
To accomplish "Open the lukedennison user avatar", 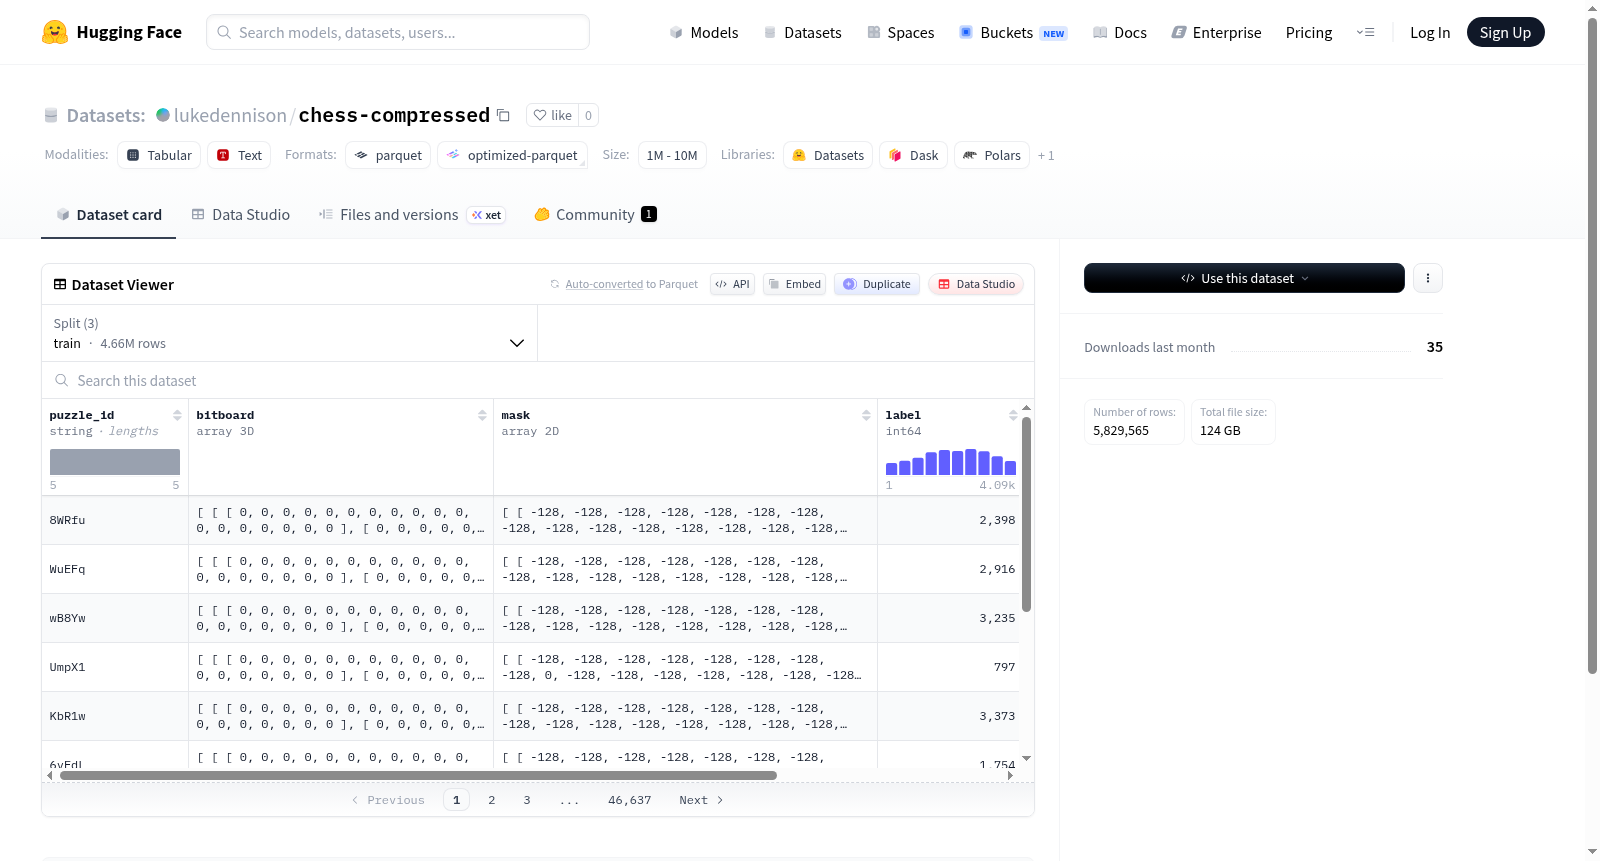I will [x=163, y=115].
